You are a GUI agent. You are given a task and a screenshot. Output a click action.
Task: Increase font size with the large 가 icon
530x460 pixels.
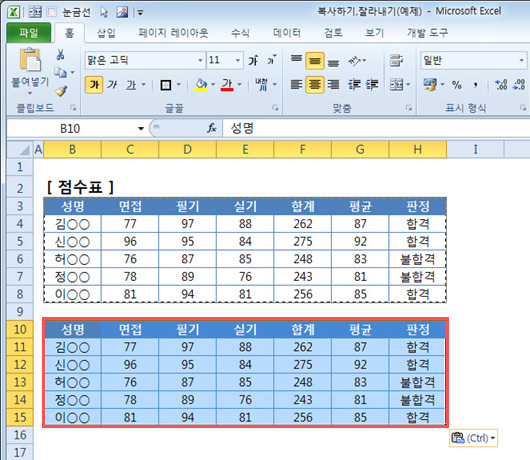(x=253, y=60)
